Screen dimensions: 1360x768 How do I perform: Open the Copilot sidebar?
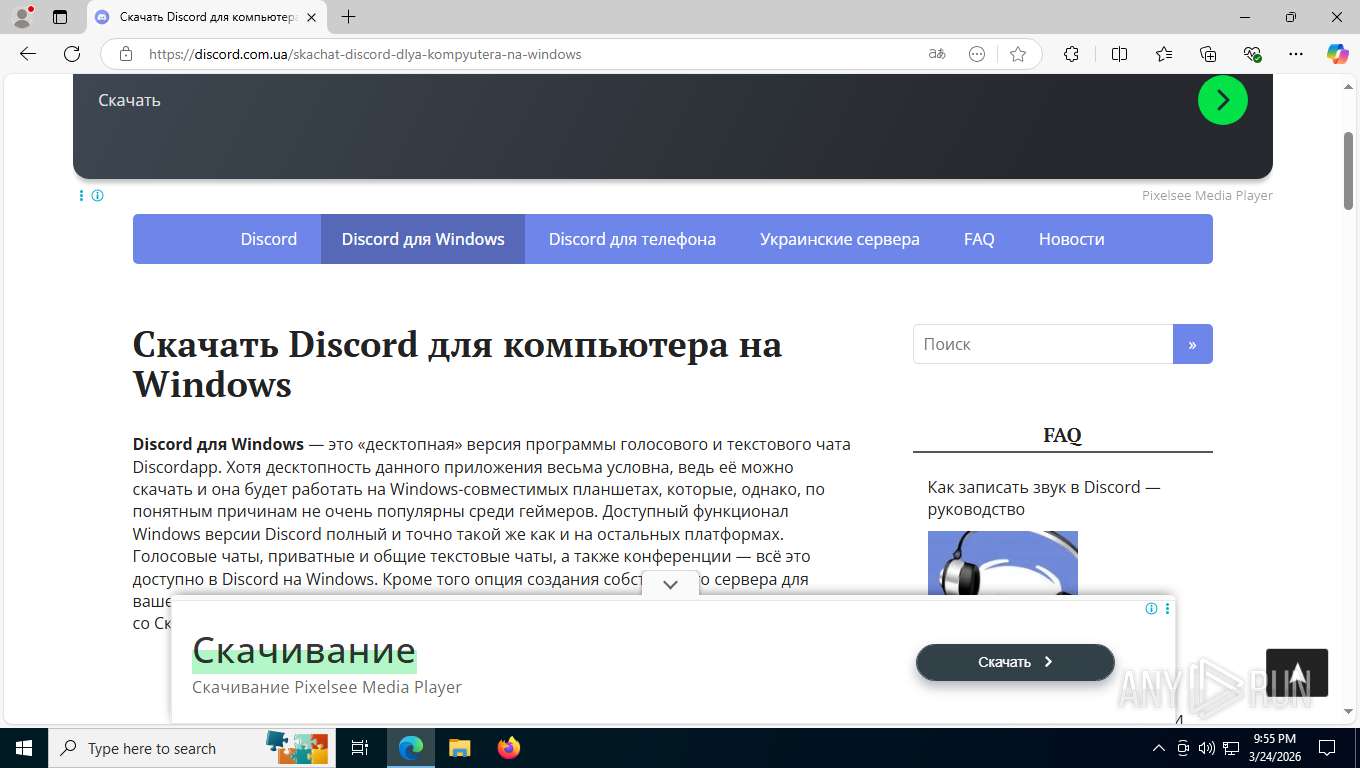click(1337, 54)
